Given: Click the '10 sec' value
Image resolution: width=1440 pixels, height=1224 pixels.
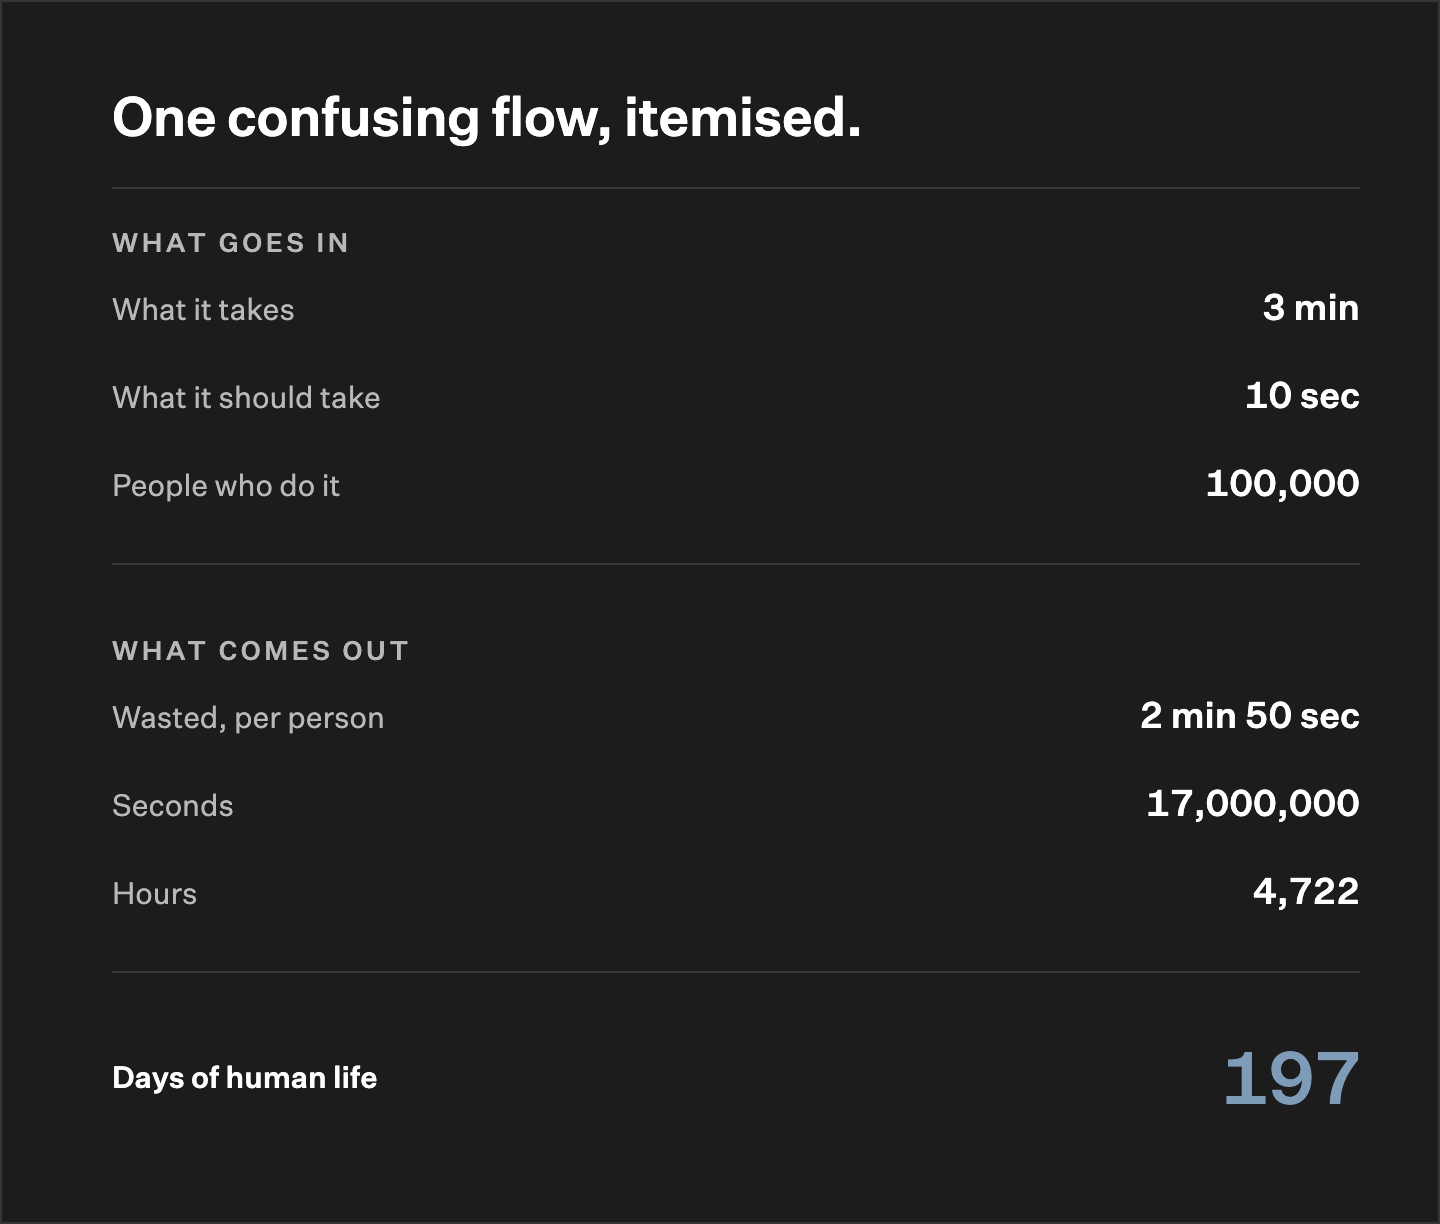Looking at the screenshot, I should (x=1302, y=395).
